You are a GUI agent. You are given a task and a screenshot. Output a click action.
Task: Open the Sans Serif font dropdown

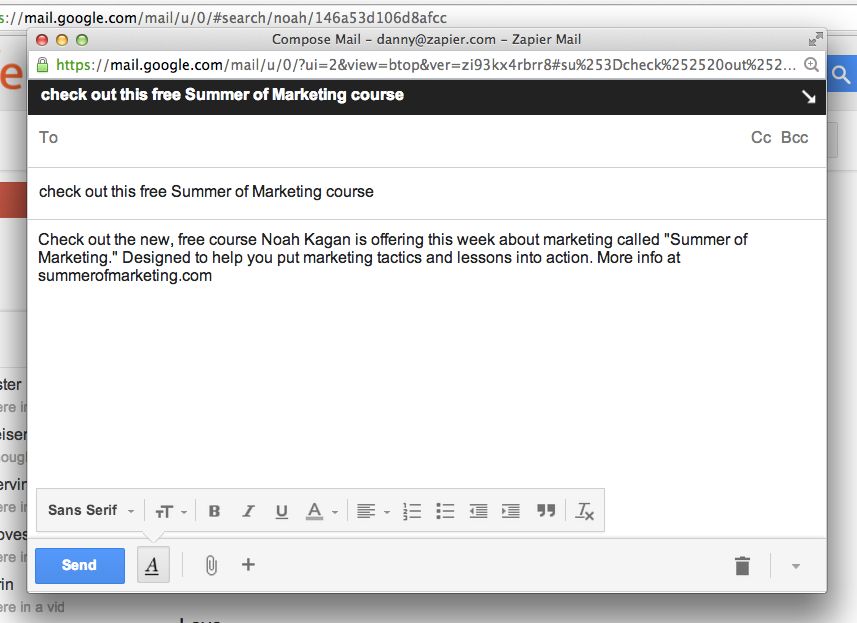click(x=90, y=511)
